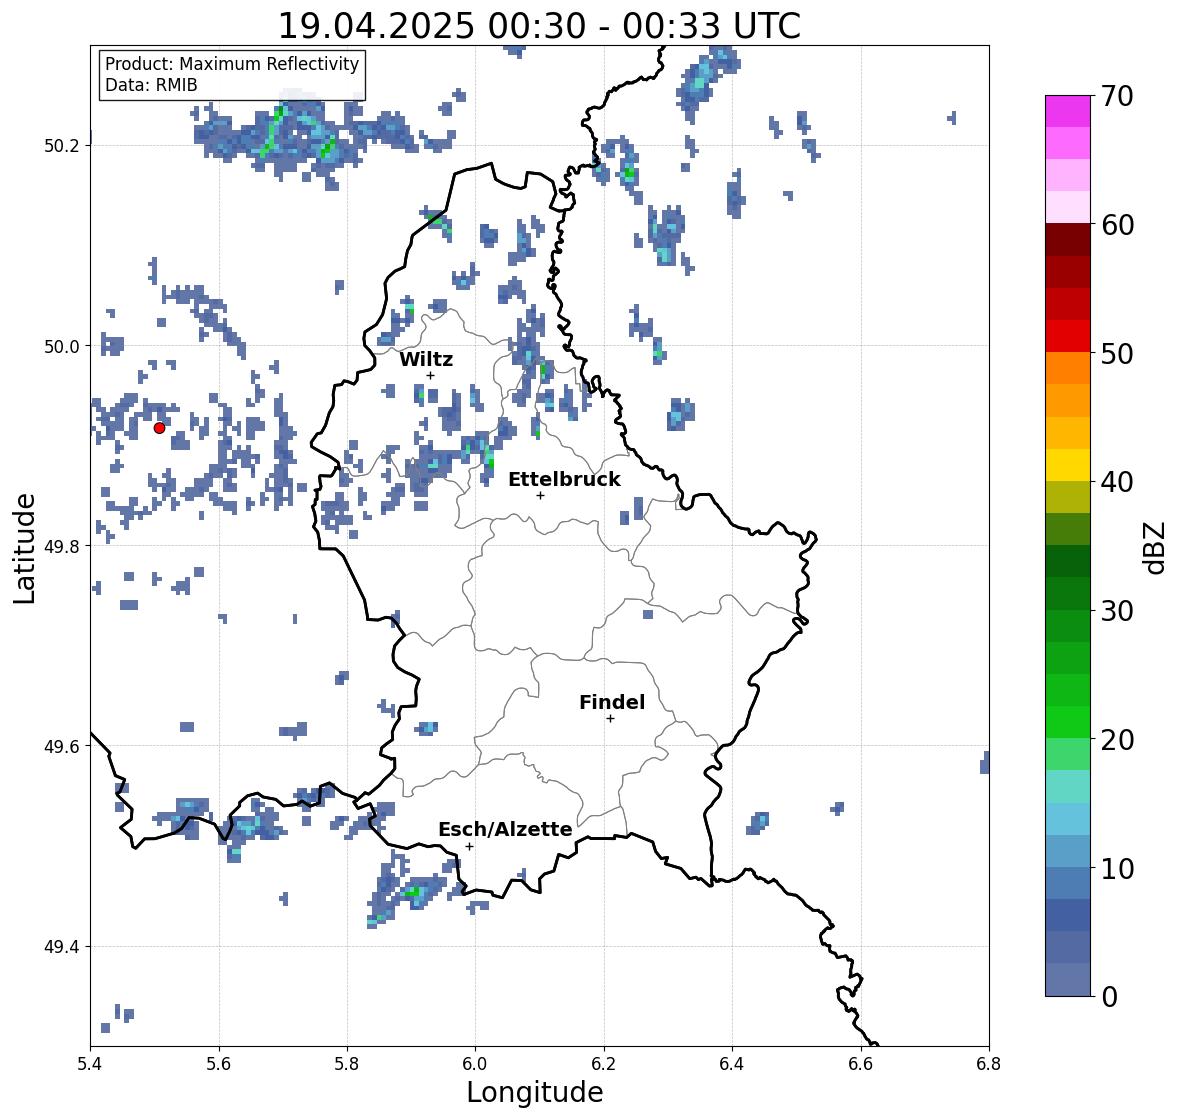Viewport: 1179px width, 1117px height.
Task: Click the 20 label on the colorbar
Action: click(x=1117, y=740)
